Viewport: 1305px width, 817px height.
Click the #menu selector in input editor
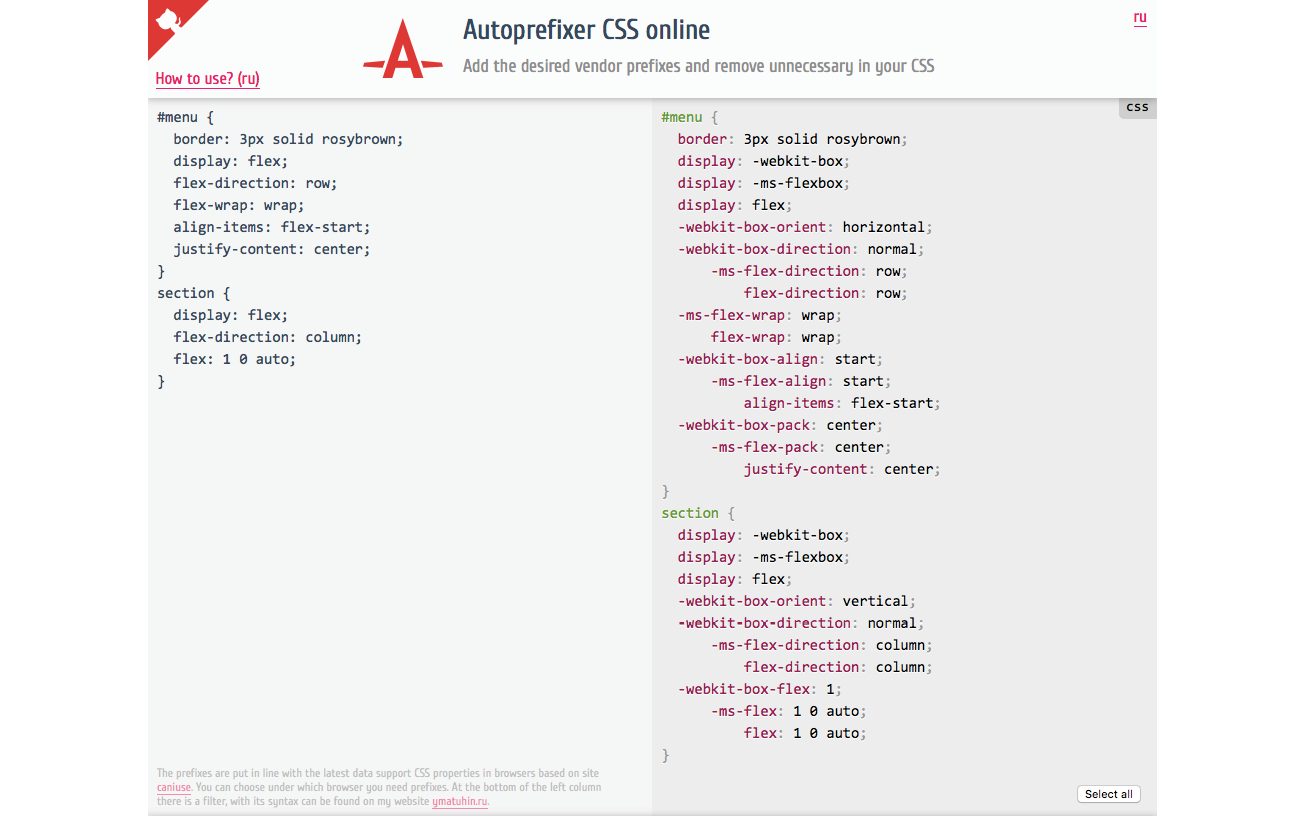click(x=177, y=117)
